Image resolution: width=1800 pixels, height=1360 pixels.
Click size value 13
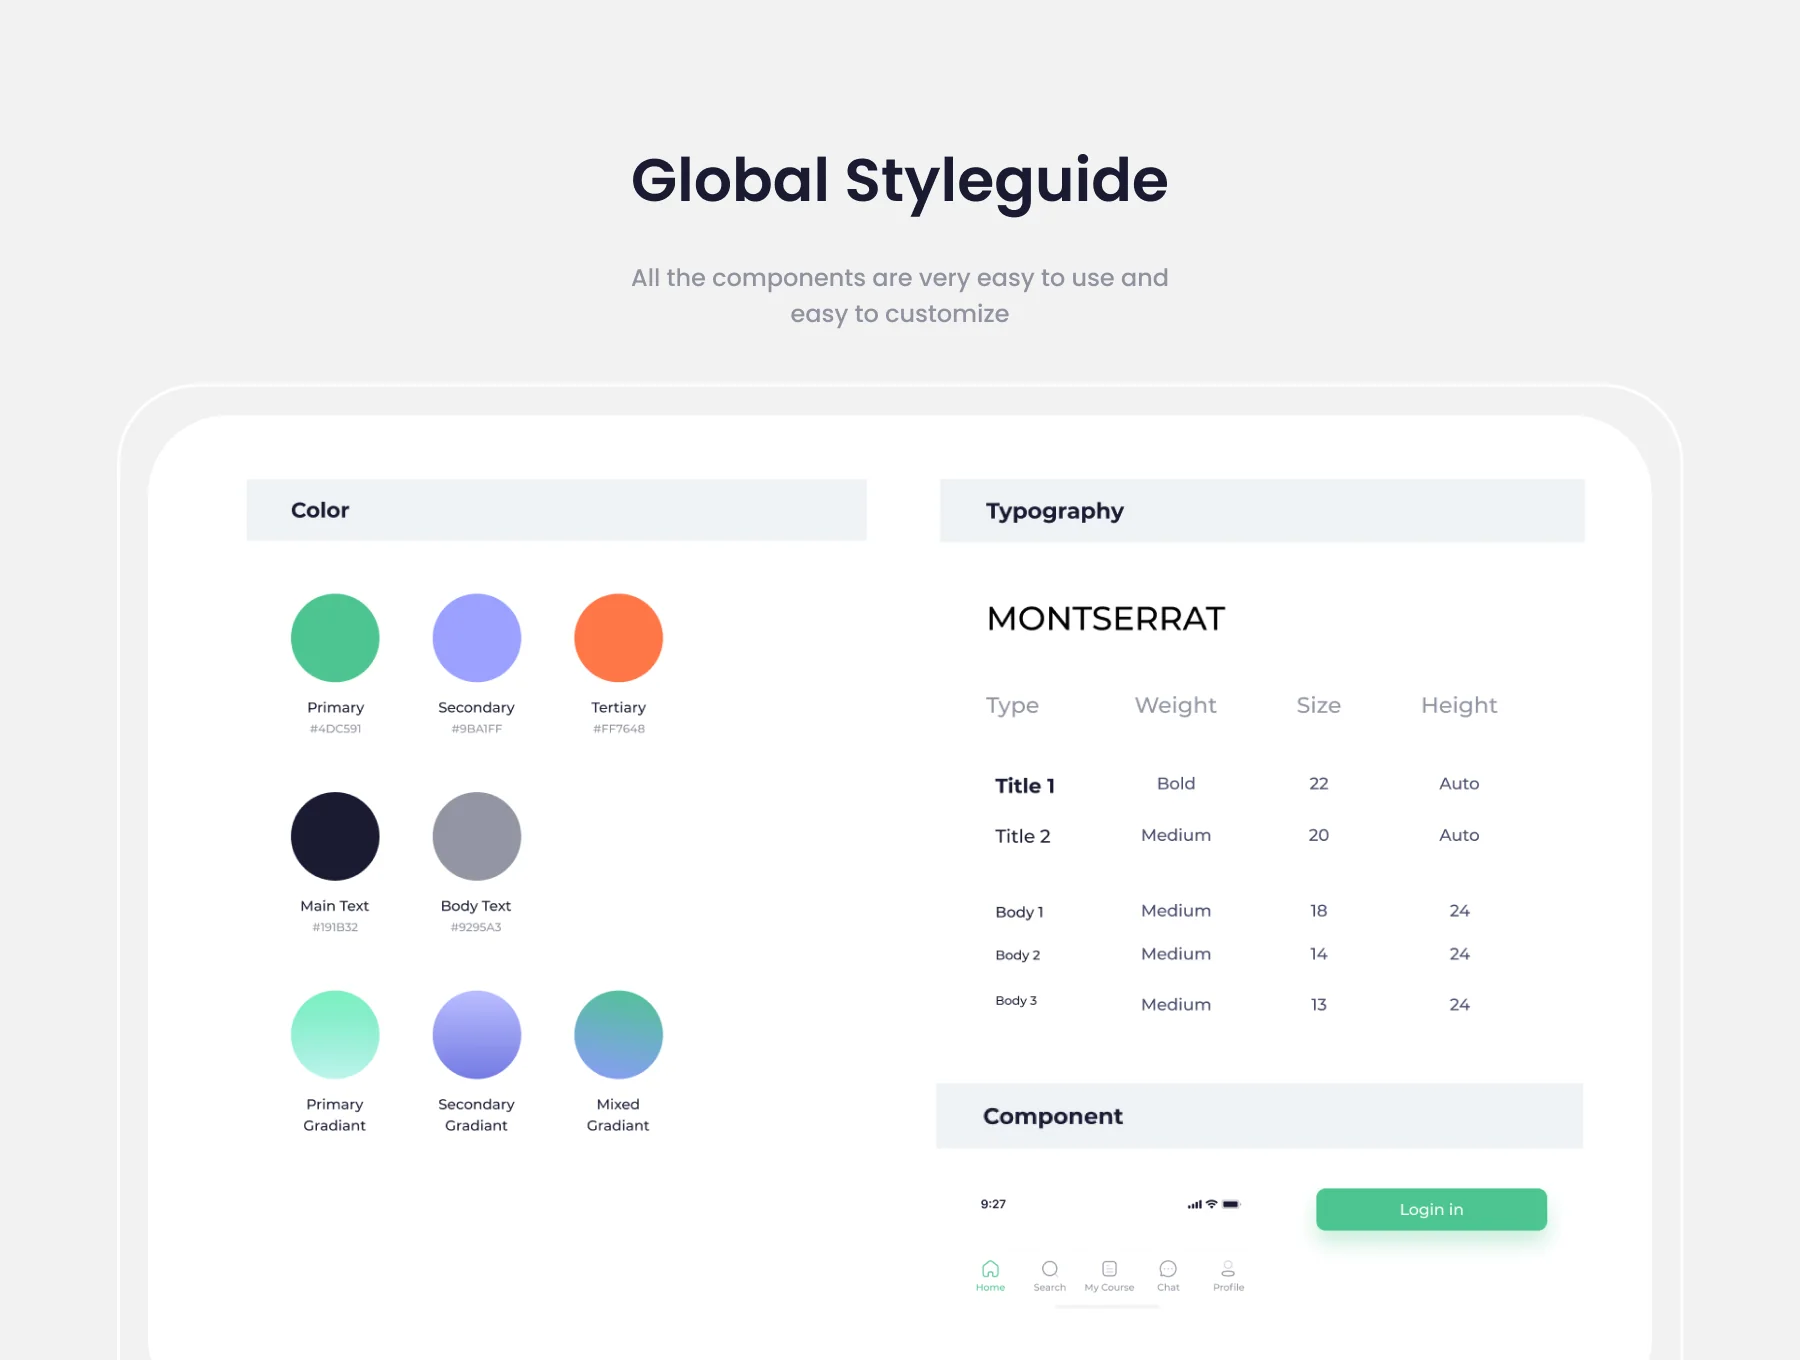click(1318, 1004)
